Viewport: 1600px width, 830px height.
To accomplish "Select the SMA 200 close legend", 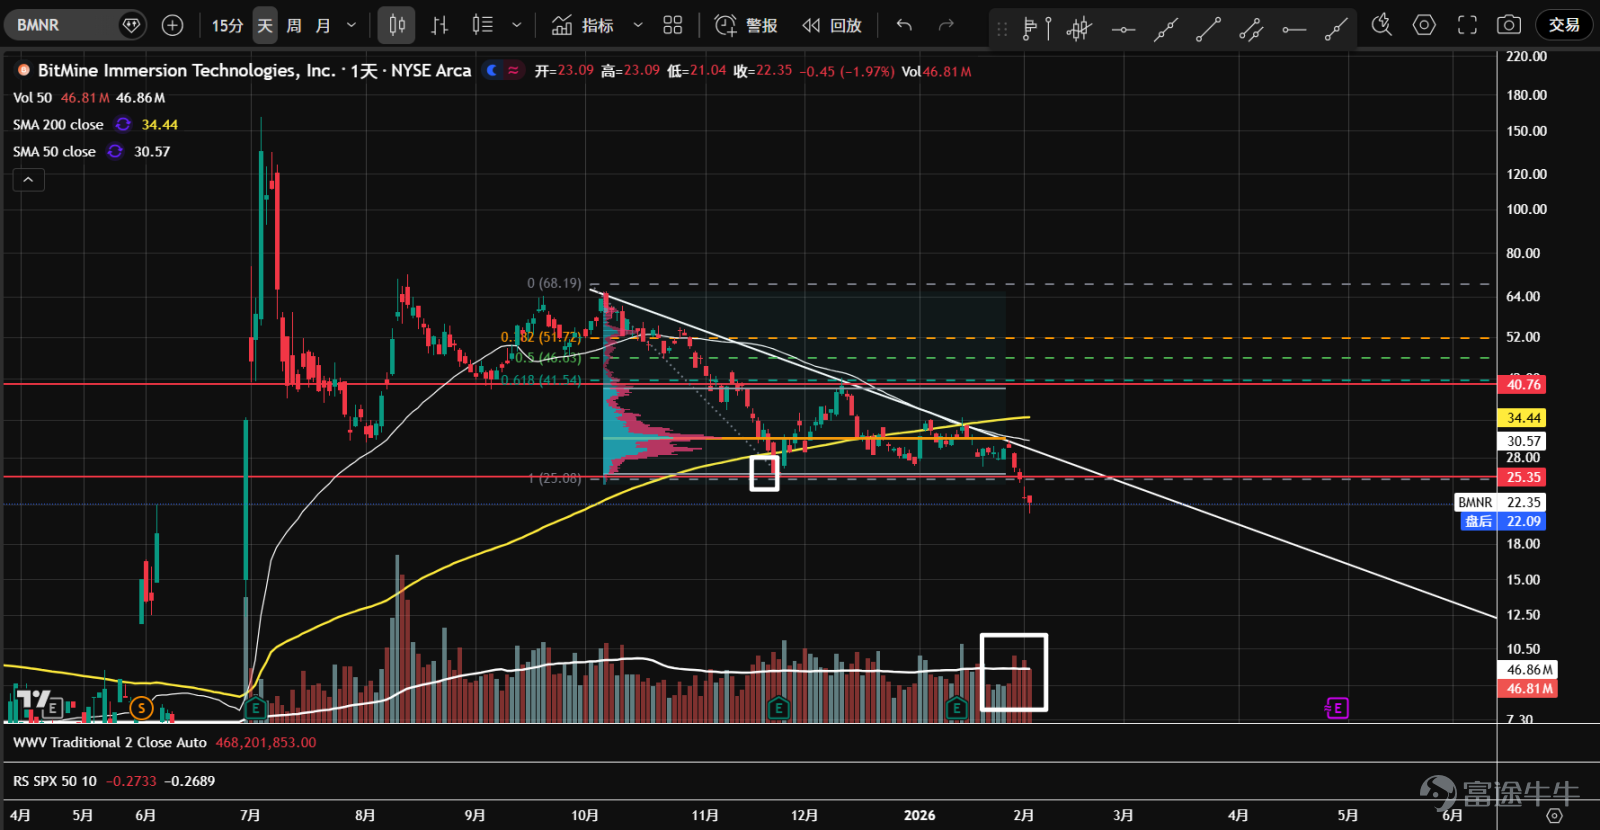I will (58, 124).
